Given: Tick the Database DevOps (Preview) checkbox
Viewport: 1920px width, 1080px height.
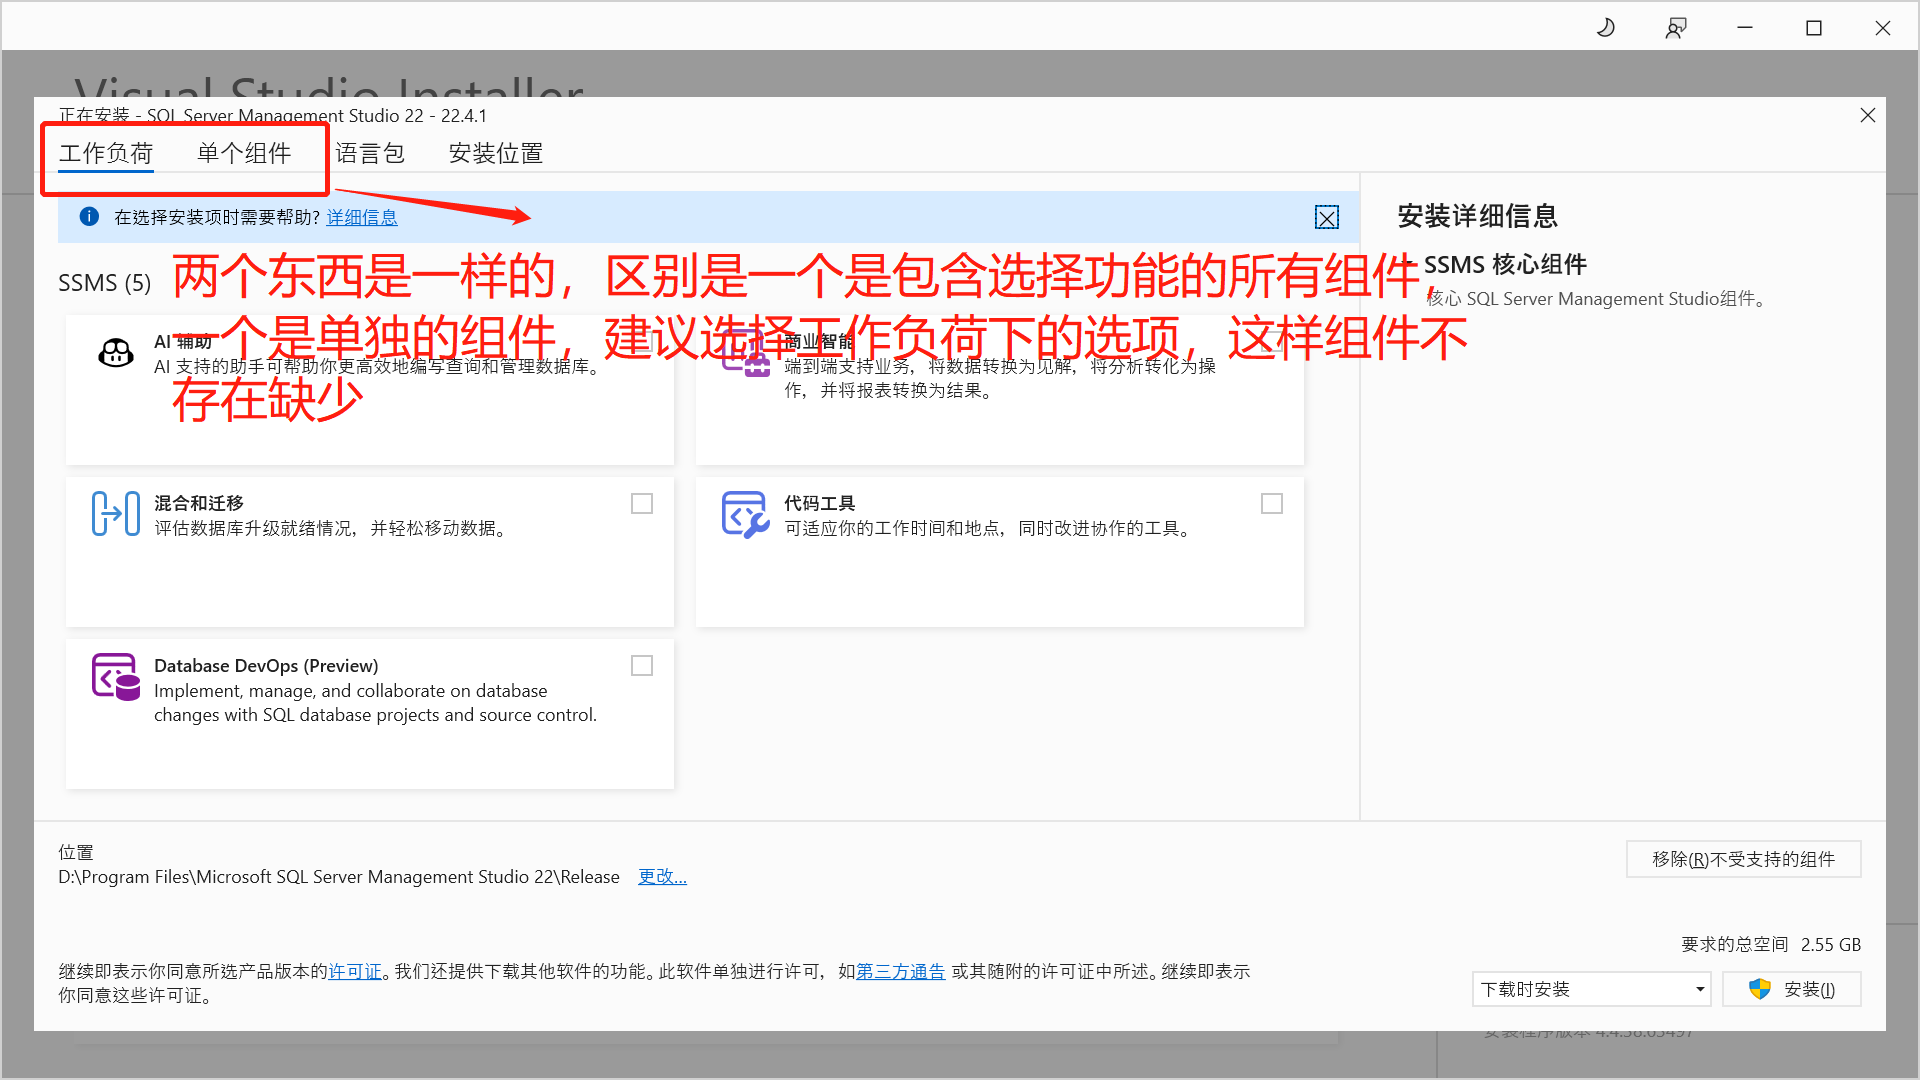Looking at the screenshot, I should click(x=642, y=666).
